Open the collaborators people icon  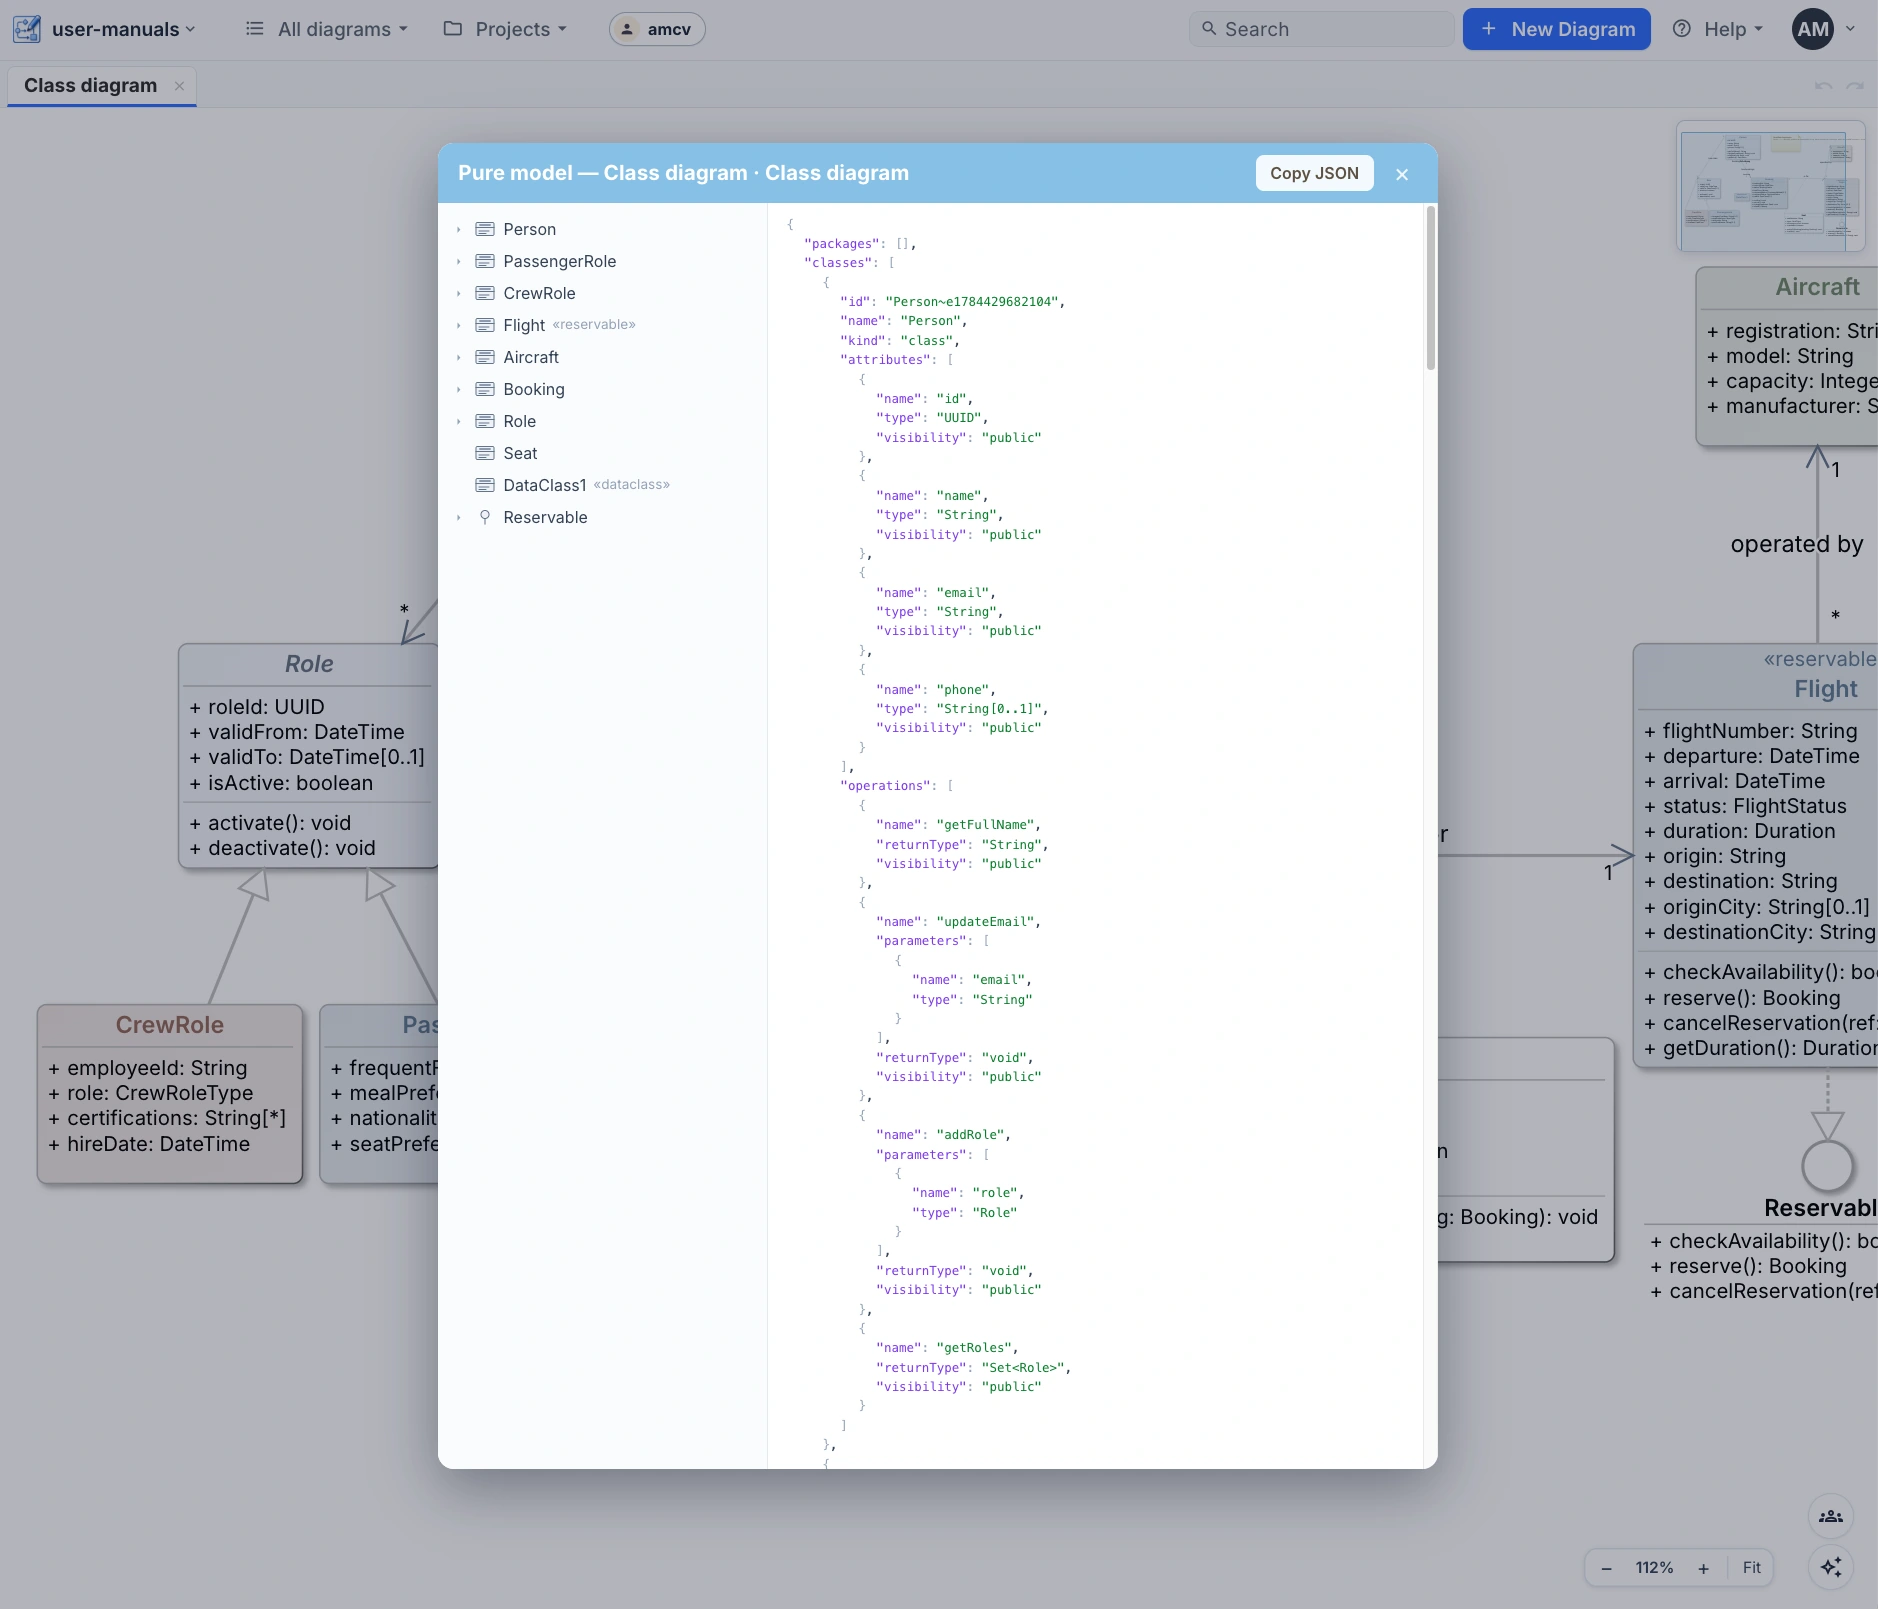point(1831,1517)
